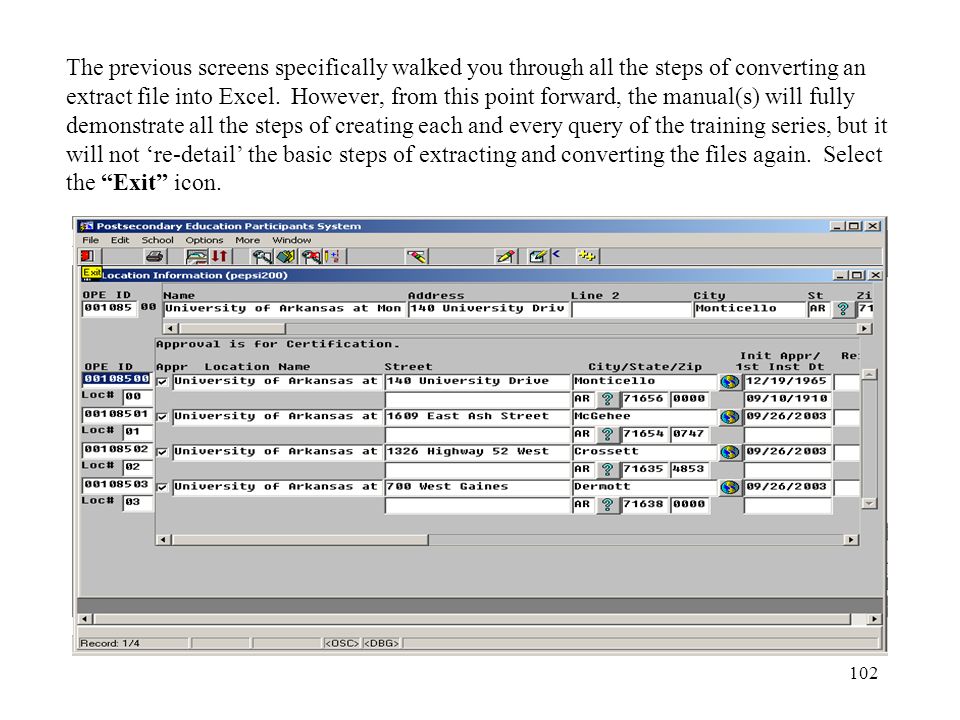
Task: Select OPE ID 00108500 field
Action: click(116, 379)
